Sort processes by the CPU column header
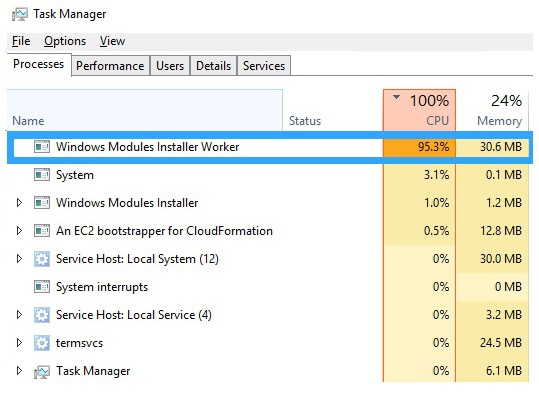The image size is (539, 394). click(x=419, y=110)
